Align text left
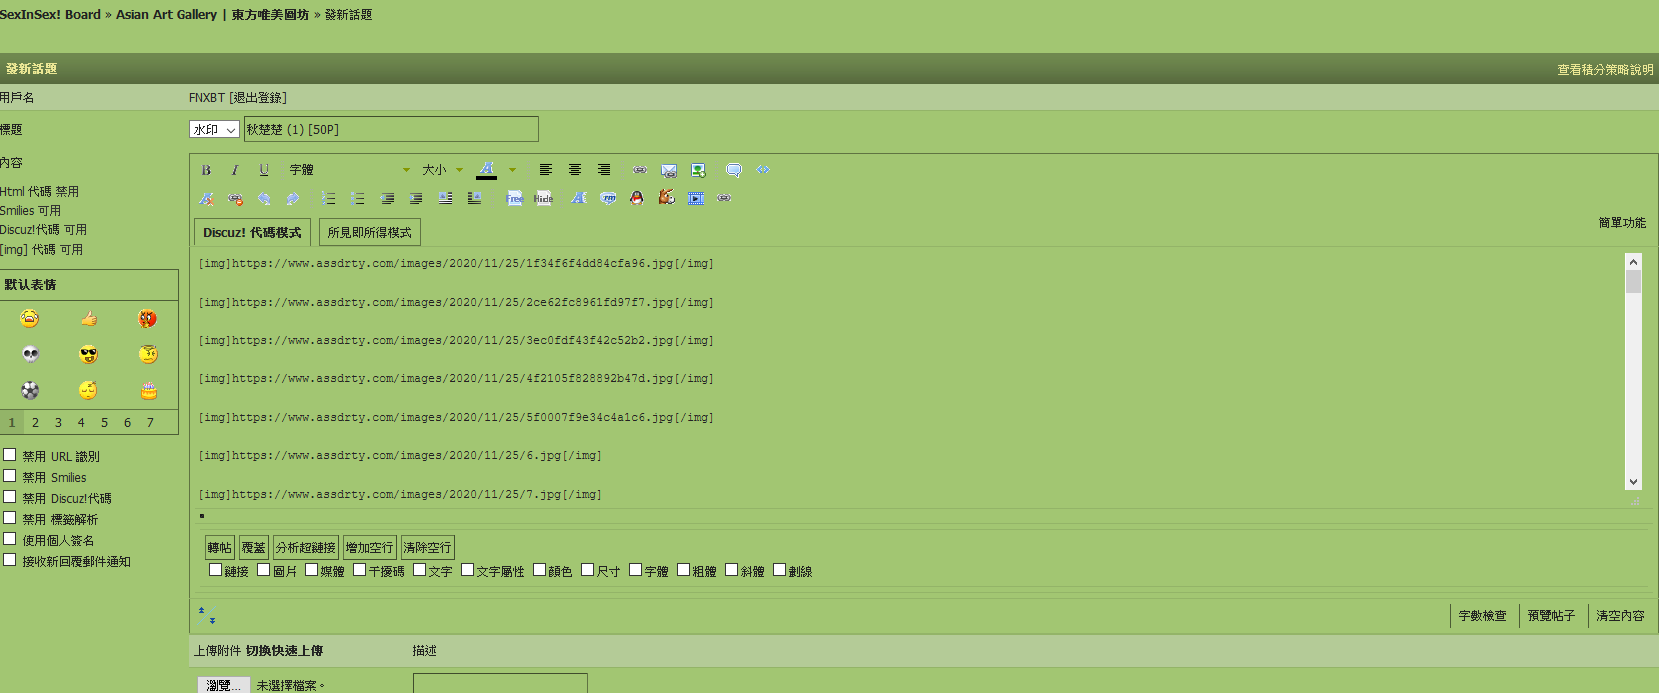The height and width of the screenshot is (693, 1659). pyautogui.click(x=546, y=170)
